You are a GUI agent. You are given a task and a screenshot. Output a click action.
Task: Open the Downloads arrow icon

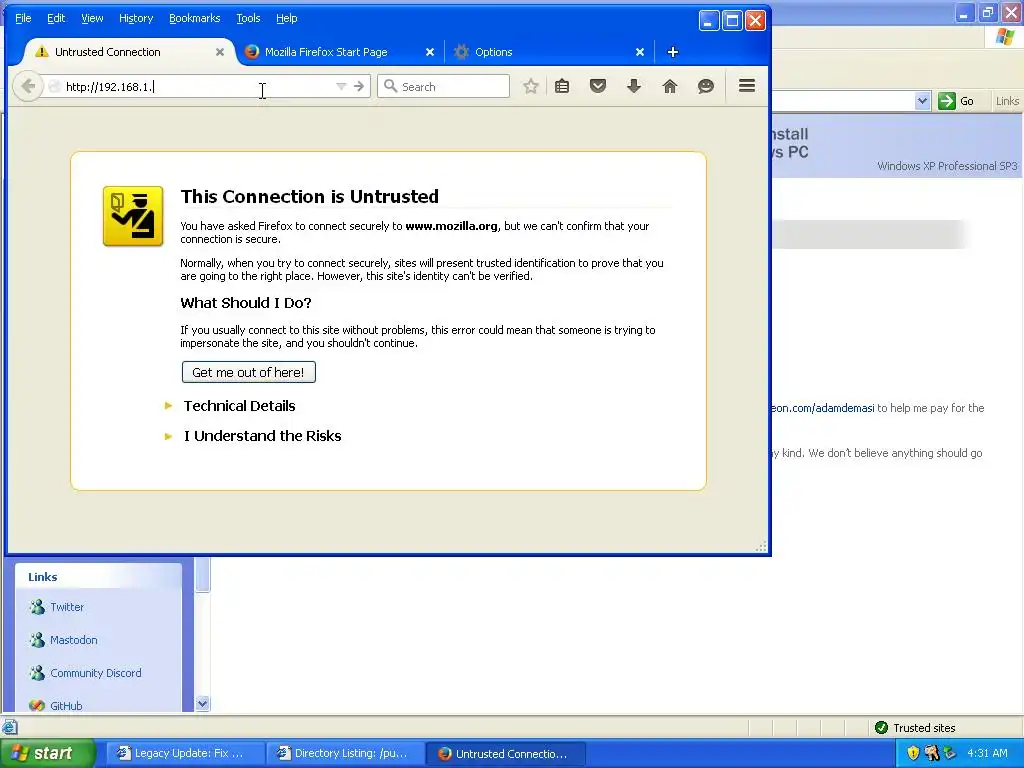pyautogui.click(x=633, y=86)
